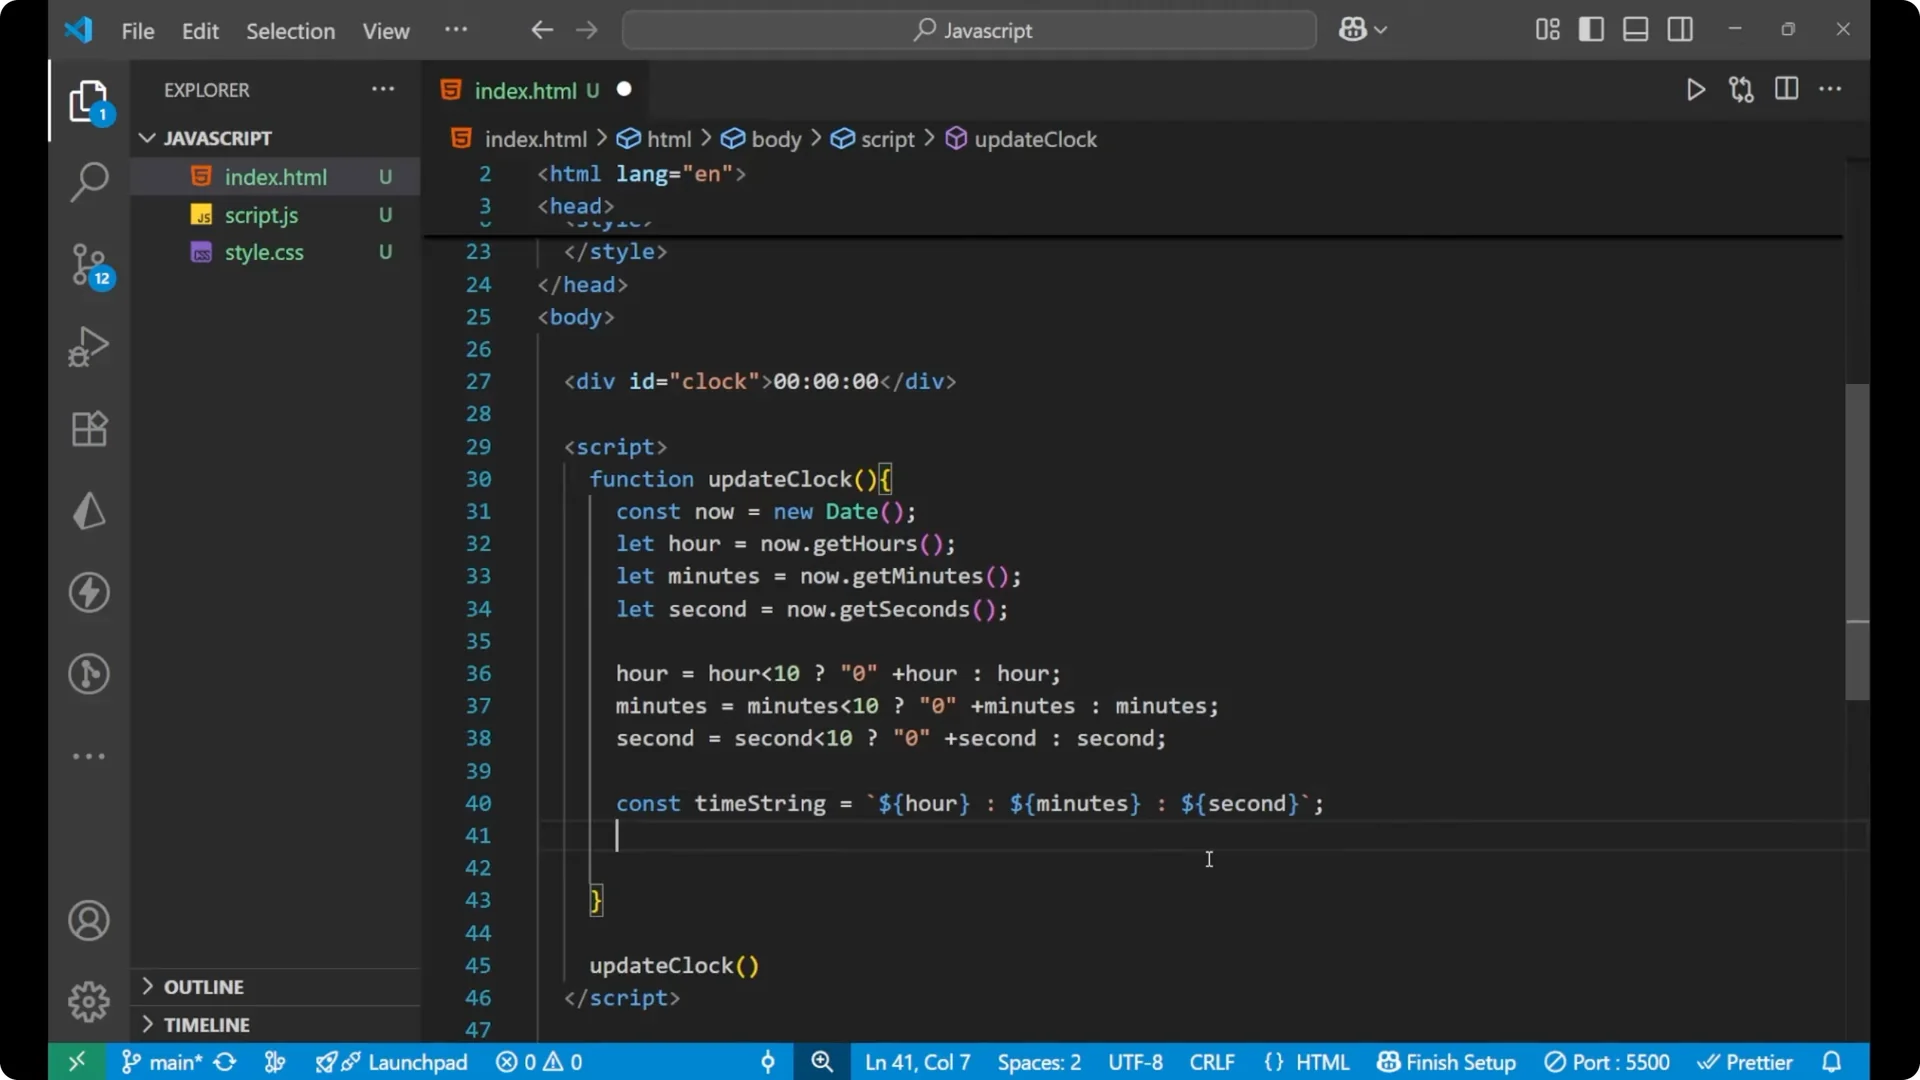Viewport: 1920px width, 1080px height.
Task: Run index.html with the play button
Action: pos(1696,89)
